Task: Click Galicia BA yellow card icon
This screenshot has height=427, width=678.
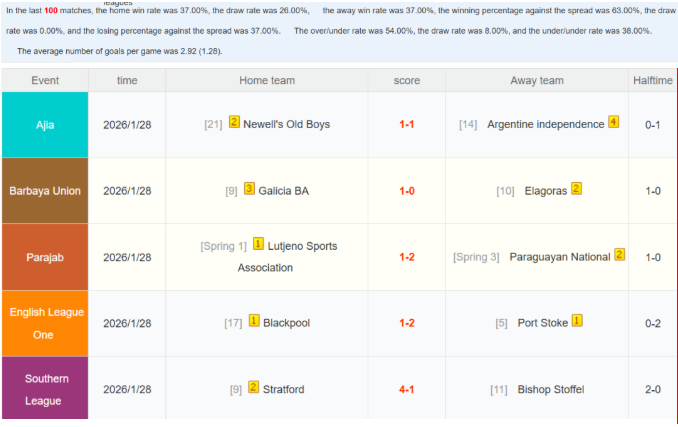Action: [x=249, y=189]
